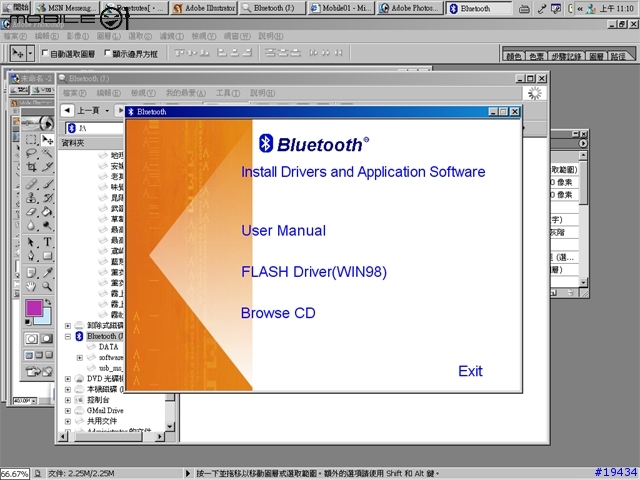Image resolution: width=640 pixels, height=480 pixels.
Task: Open the magenta foreground color picker
Action: (33, 307)
